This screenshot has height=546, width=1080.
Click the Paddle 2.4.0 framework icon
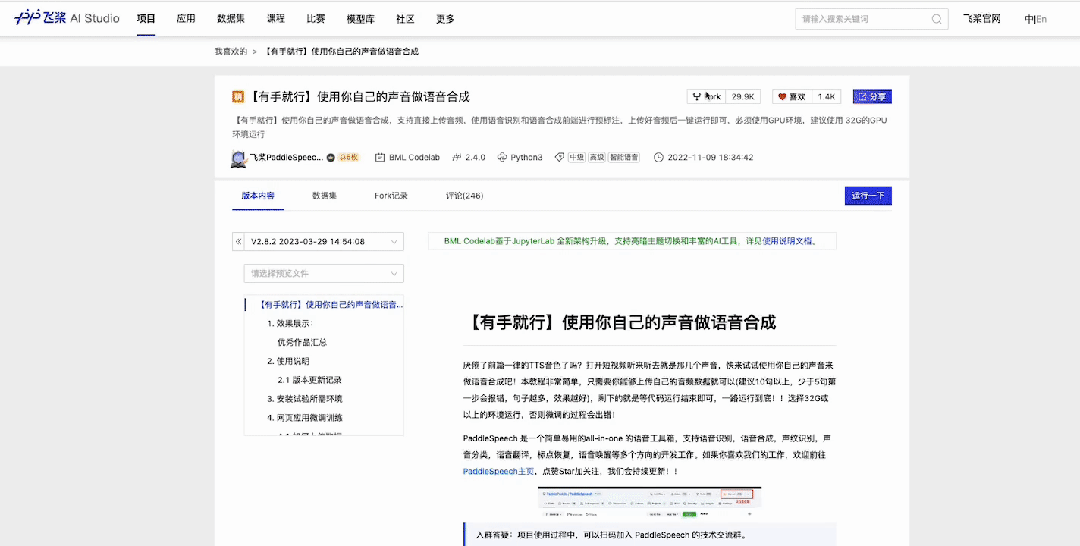point(456,158)
